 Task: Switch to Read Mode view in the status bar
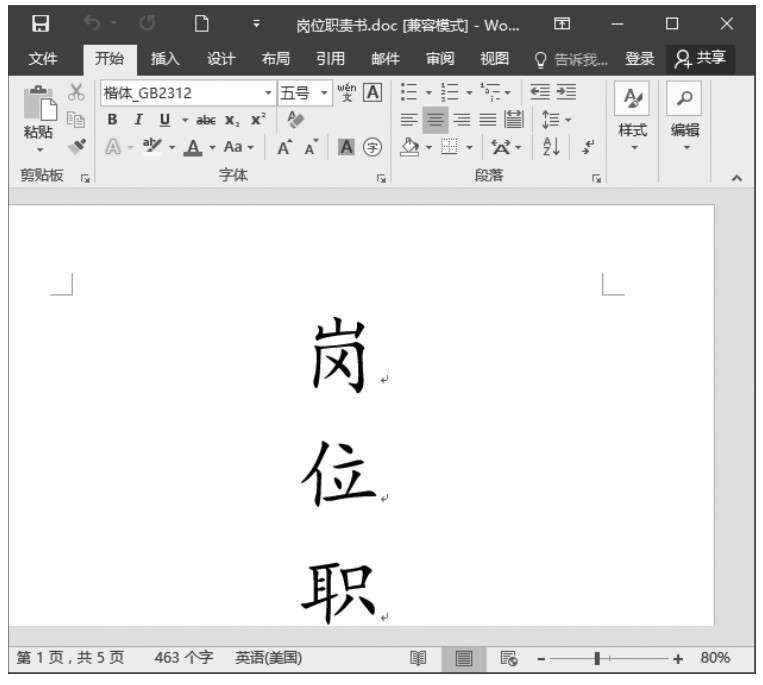[x=418, y=658]
